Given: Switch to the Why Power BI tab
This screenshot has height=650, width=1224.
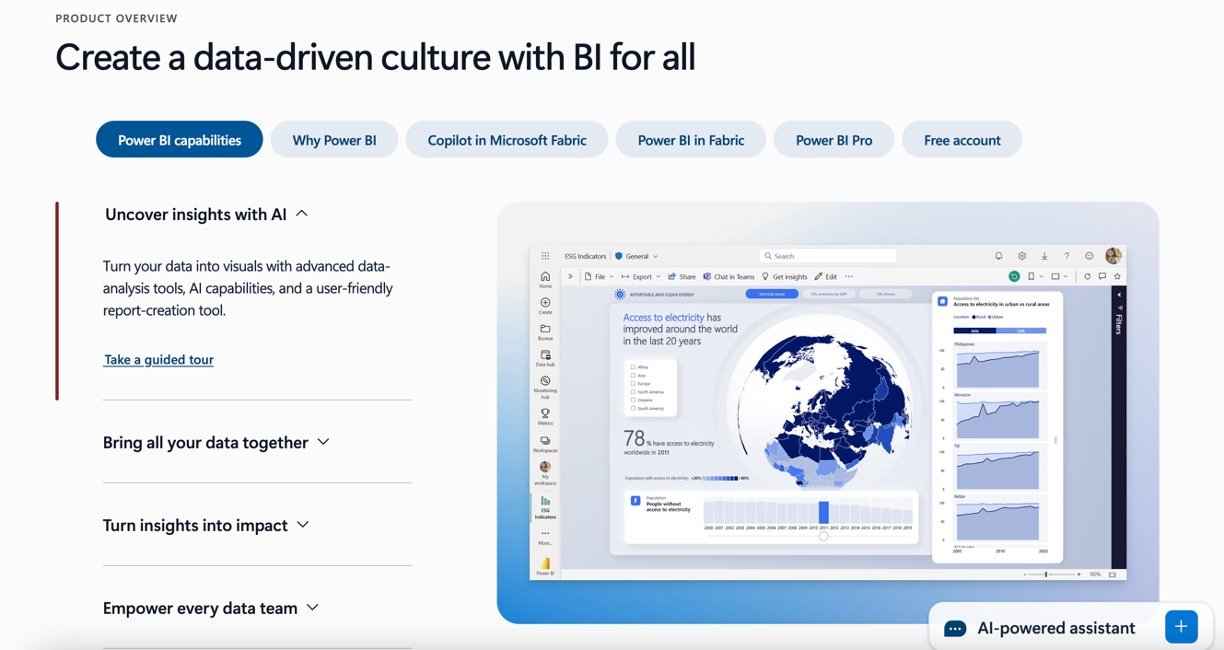Looking at the screenshot, I should [334, 140].
